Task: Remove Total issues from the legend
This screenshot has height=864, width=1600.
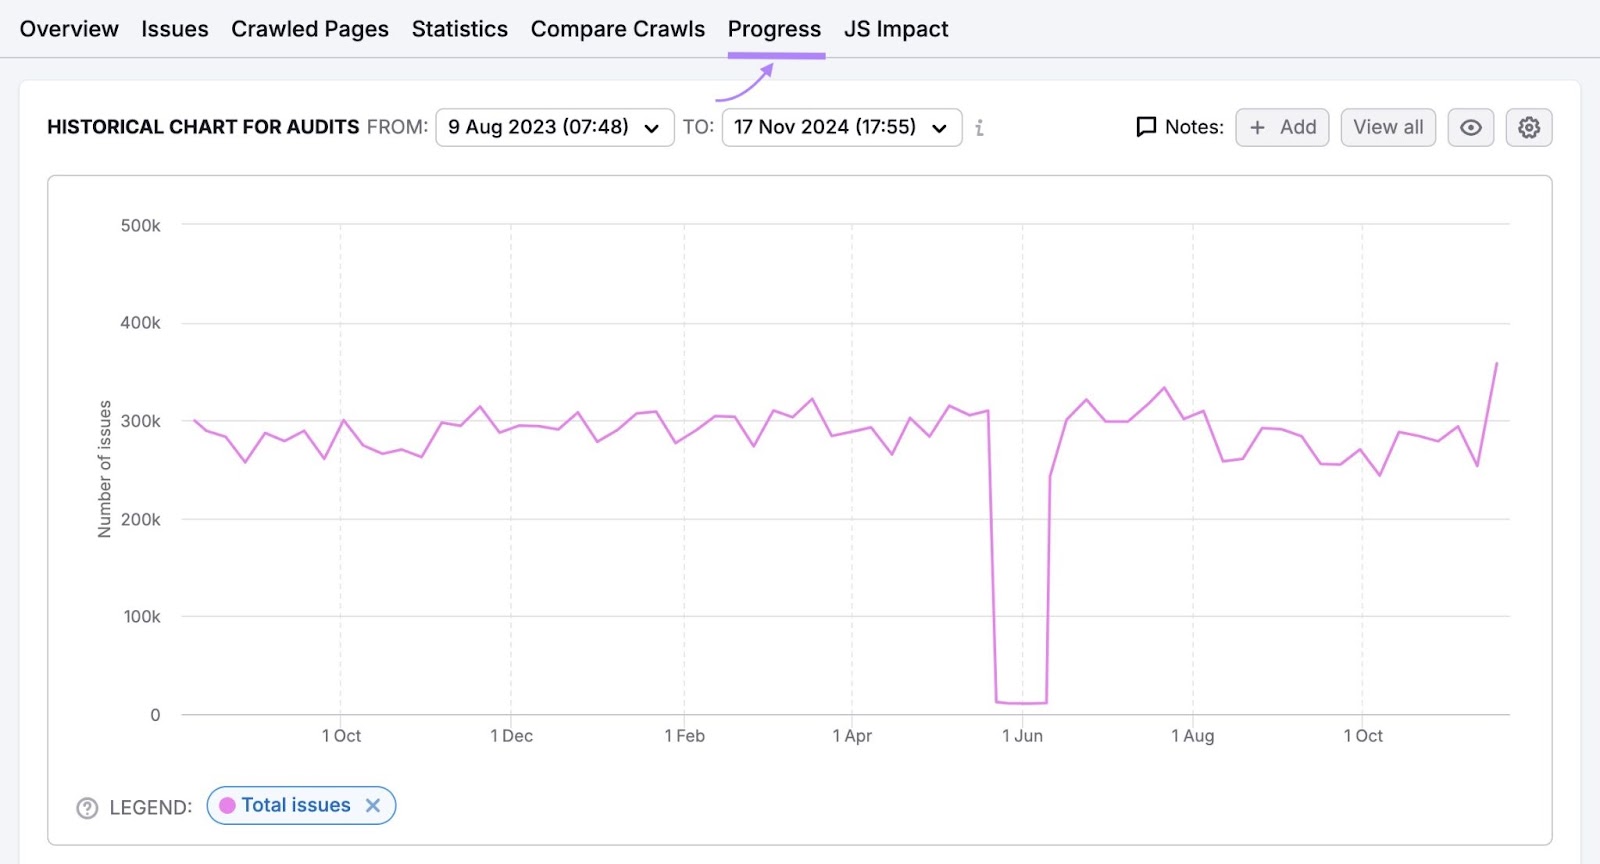Action: click(373, 805)
